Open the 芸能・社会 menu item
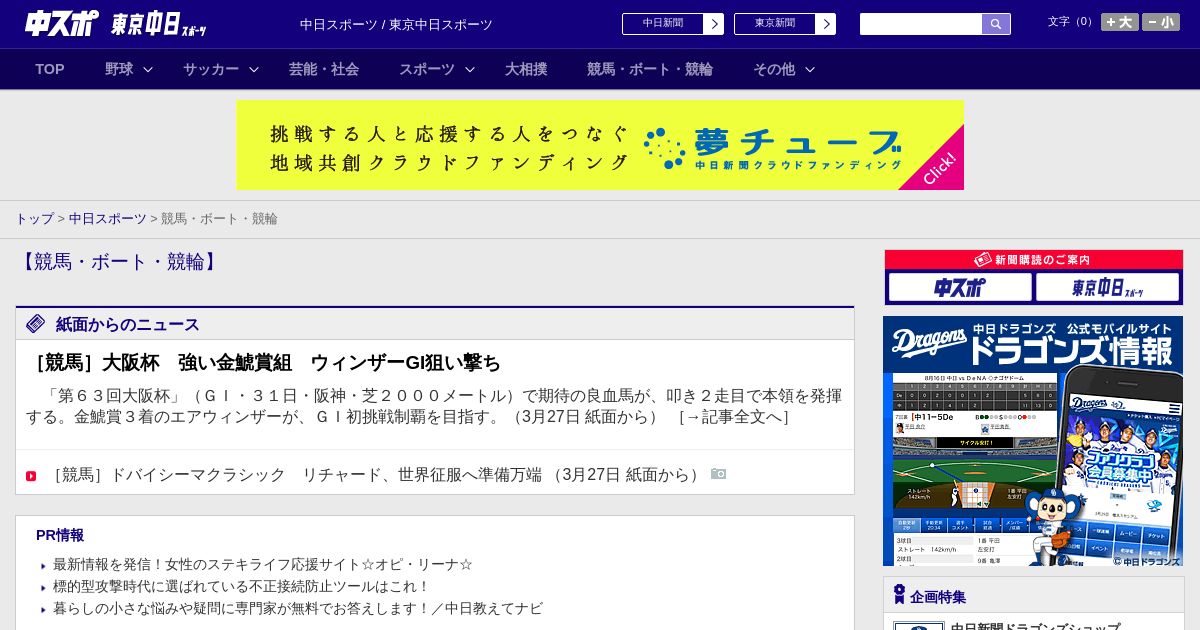Screen dimensions: 1200x630 (324, 69)
